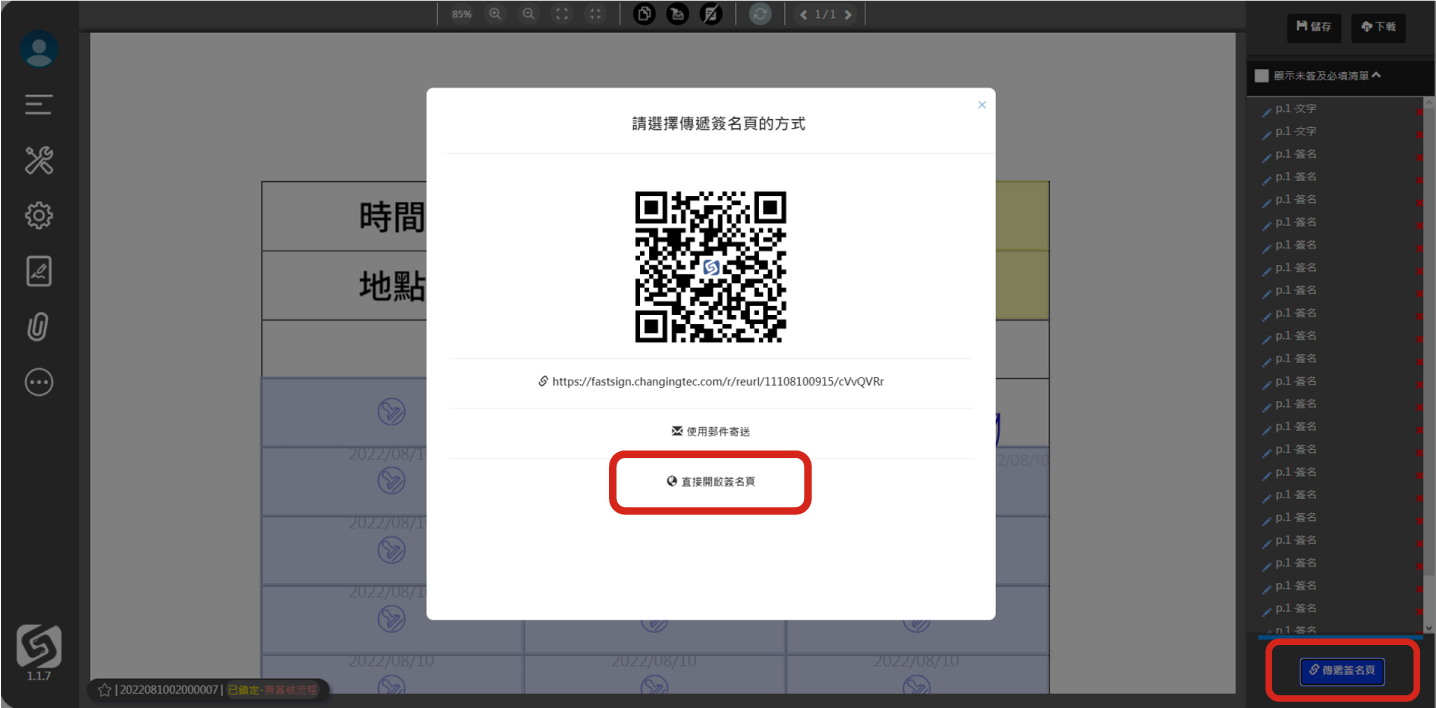Expand the sidebar hamburger menu
1436x708 pixels.
tap(39, 104)
